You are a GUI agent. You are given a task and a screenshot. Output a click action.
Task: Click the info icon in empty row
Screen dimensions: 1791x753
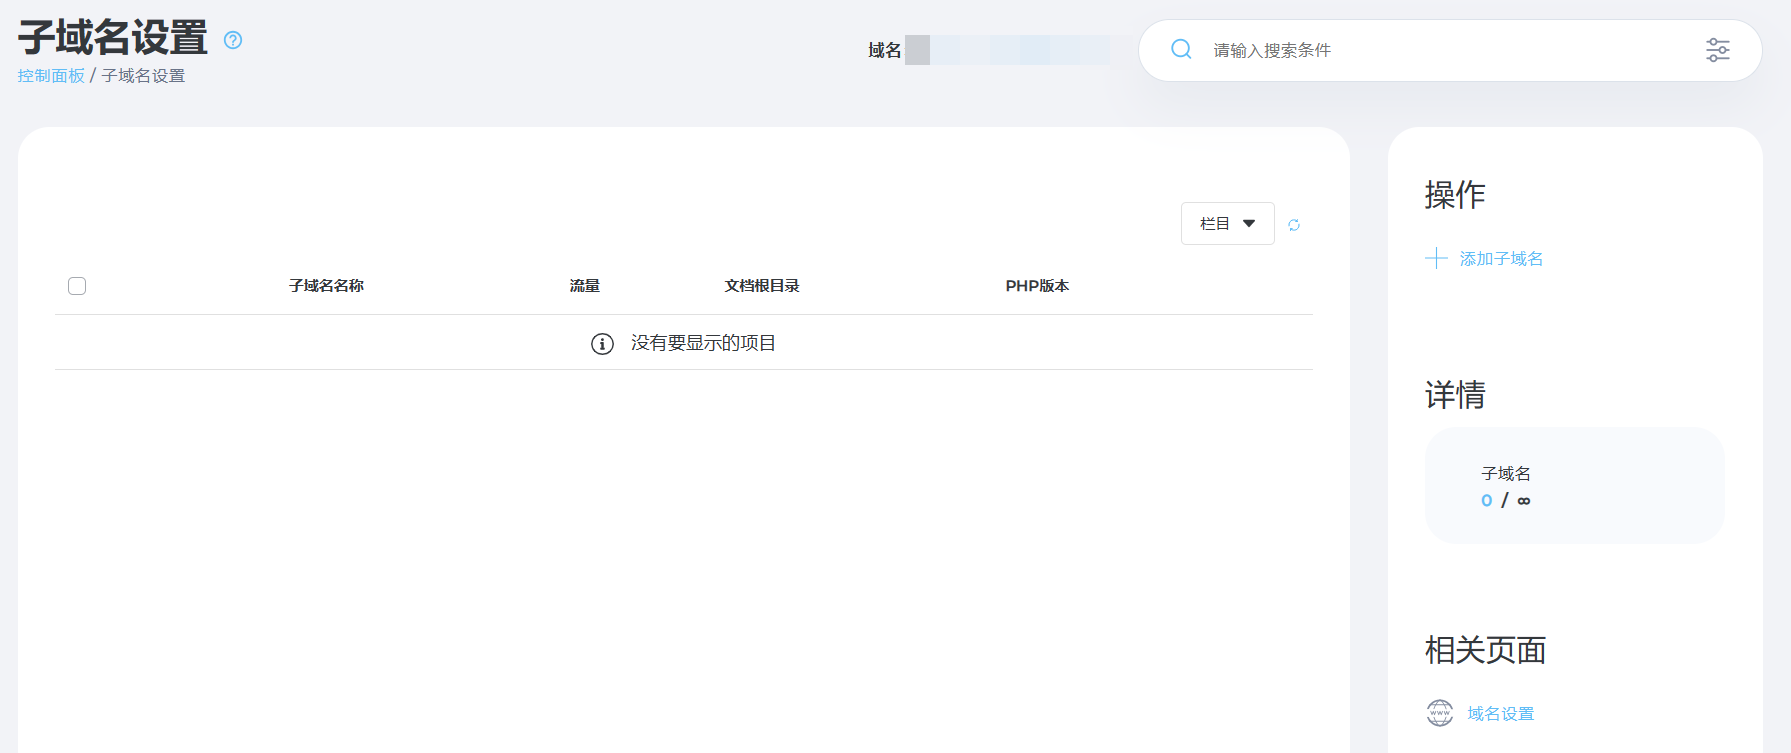(602, 344)
